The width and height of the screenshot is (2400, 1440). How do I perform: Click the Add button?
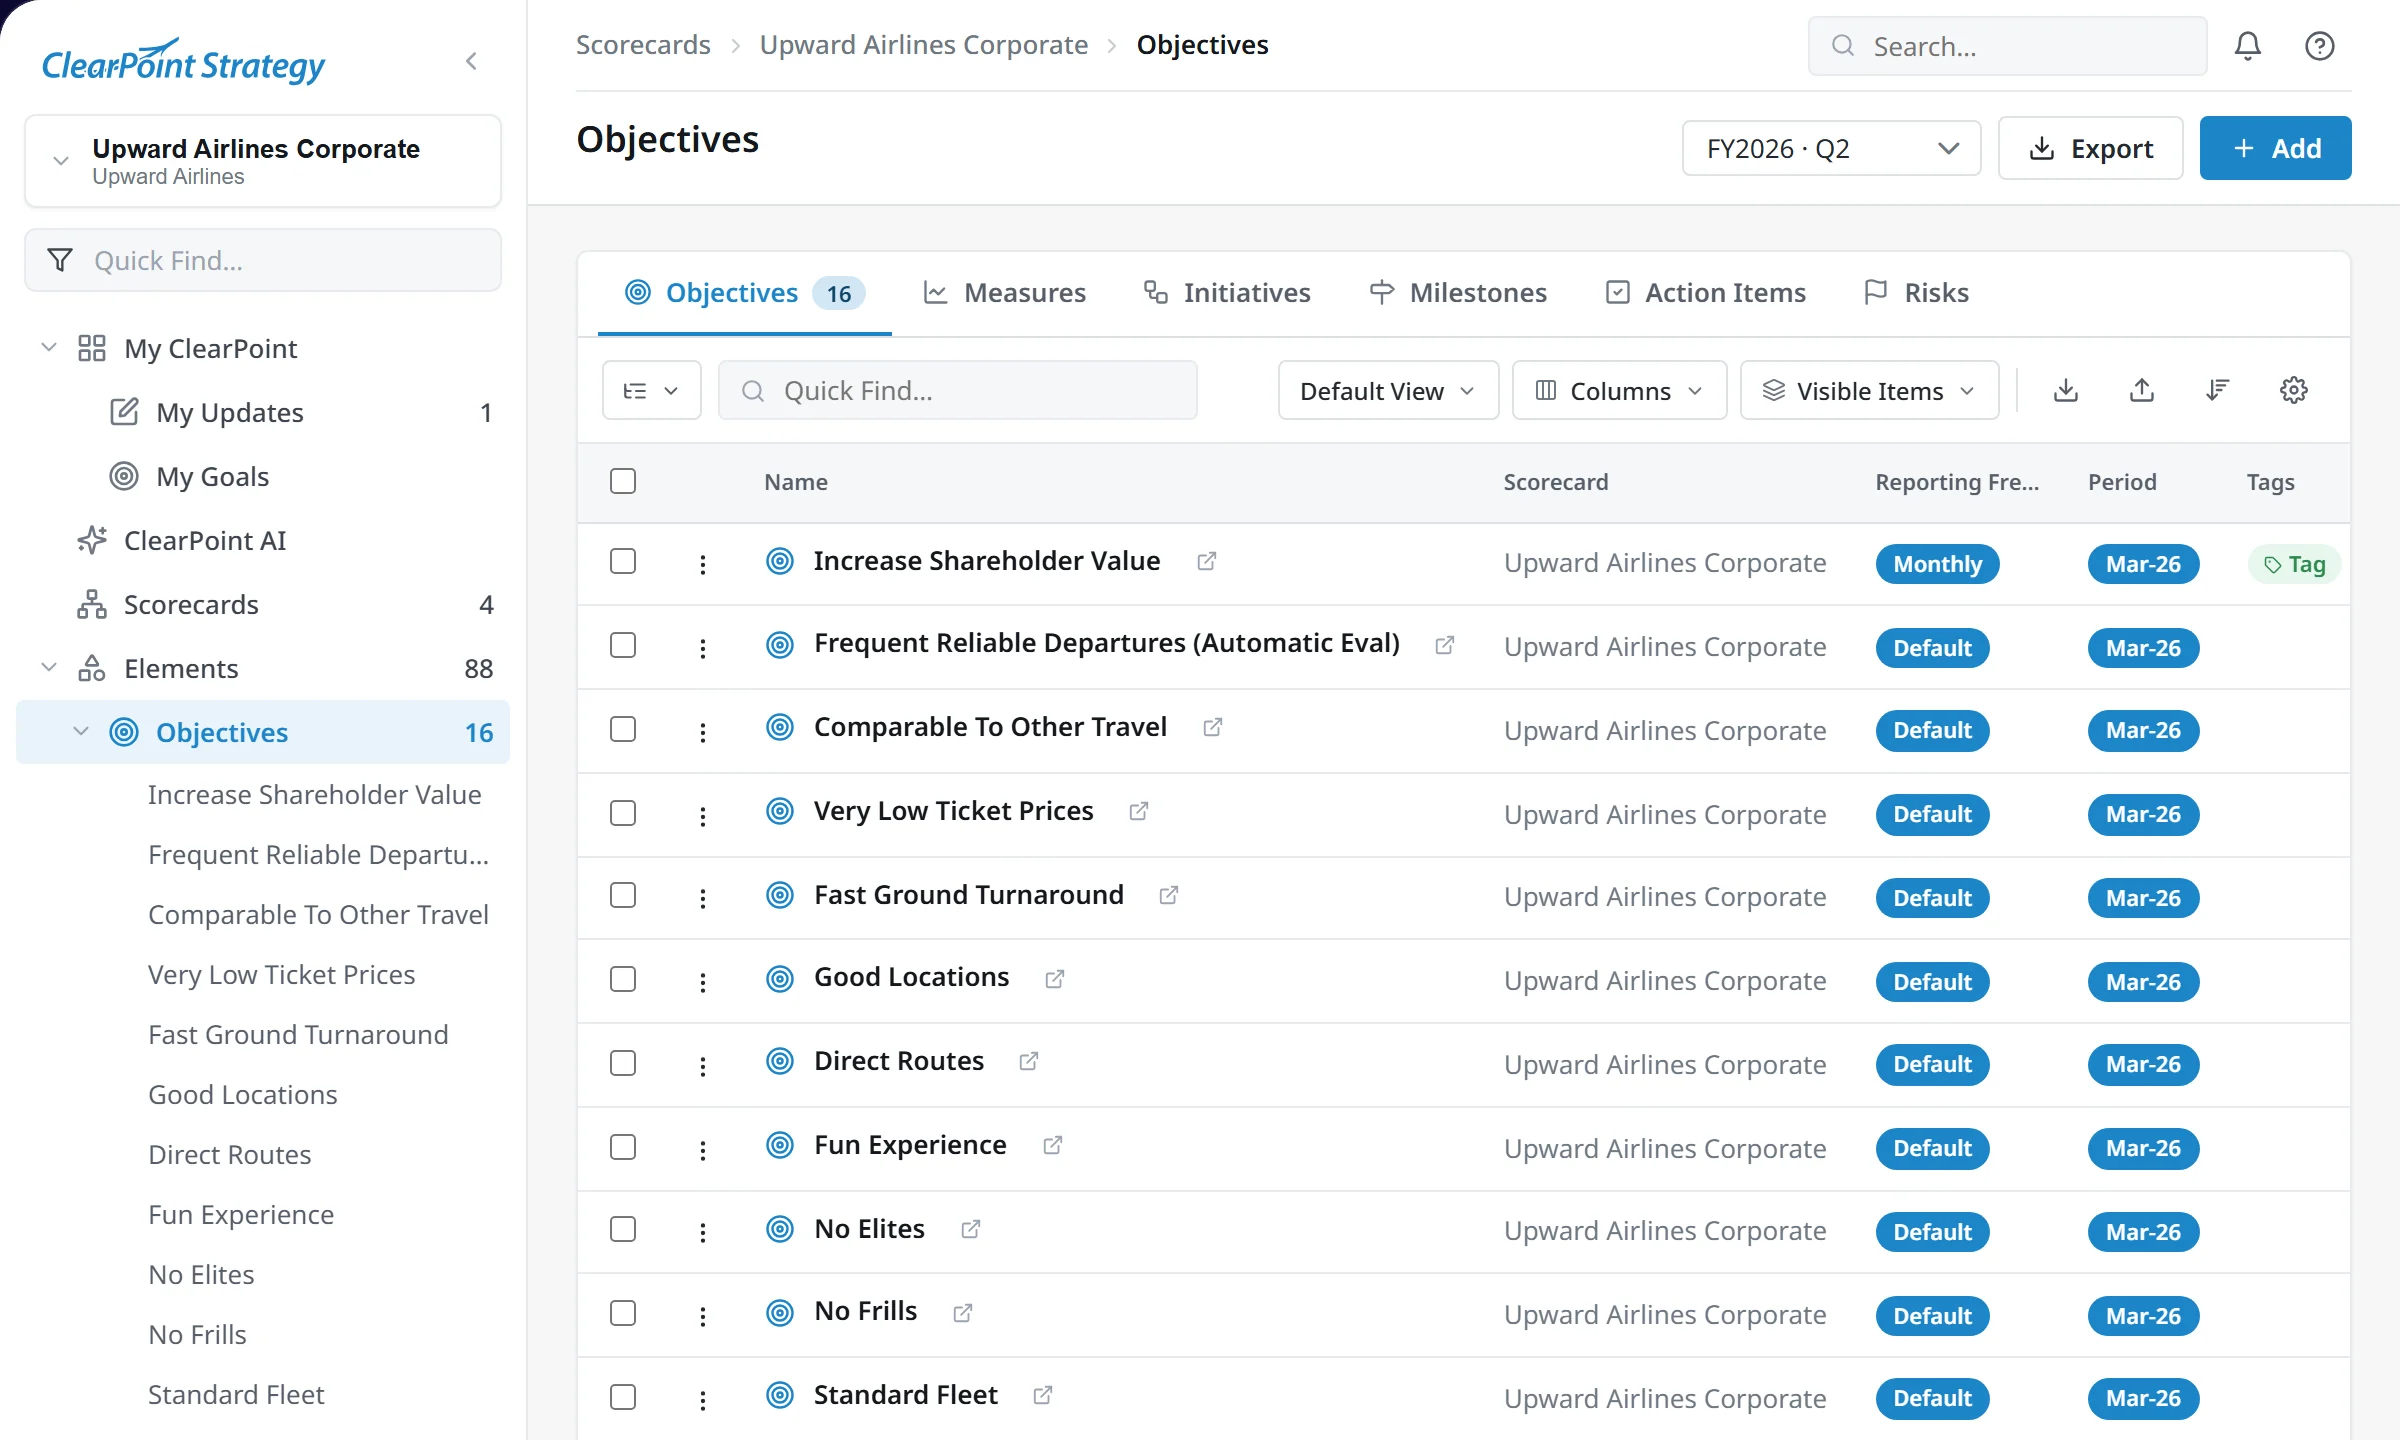coord(2275,148)
